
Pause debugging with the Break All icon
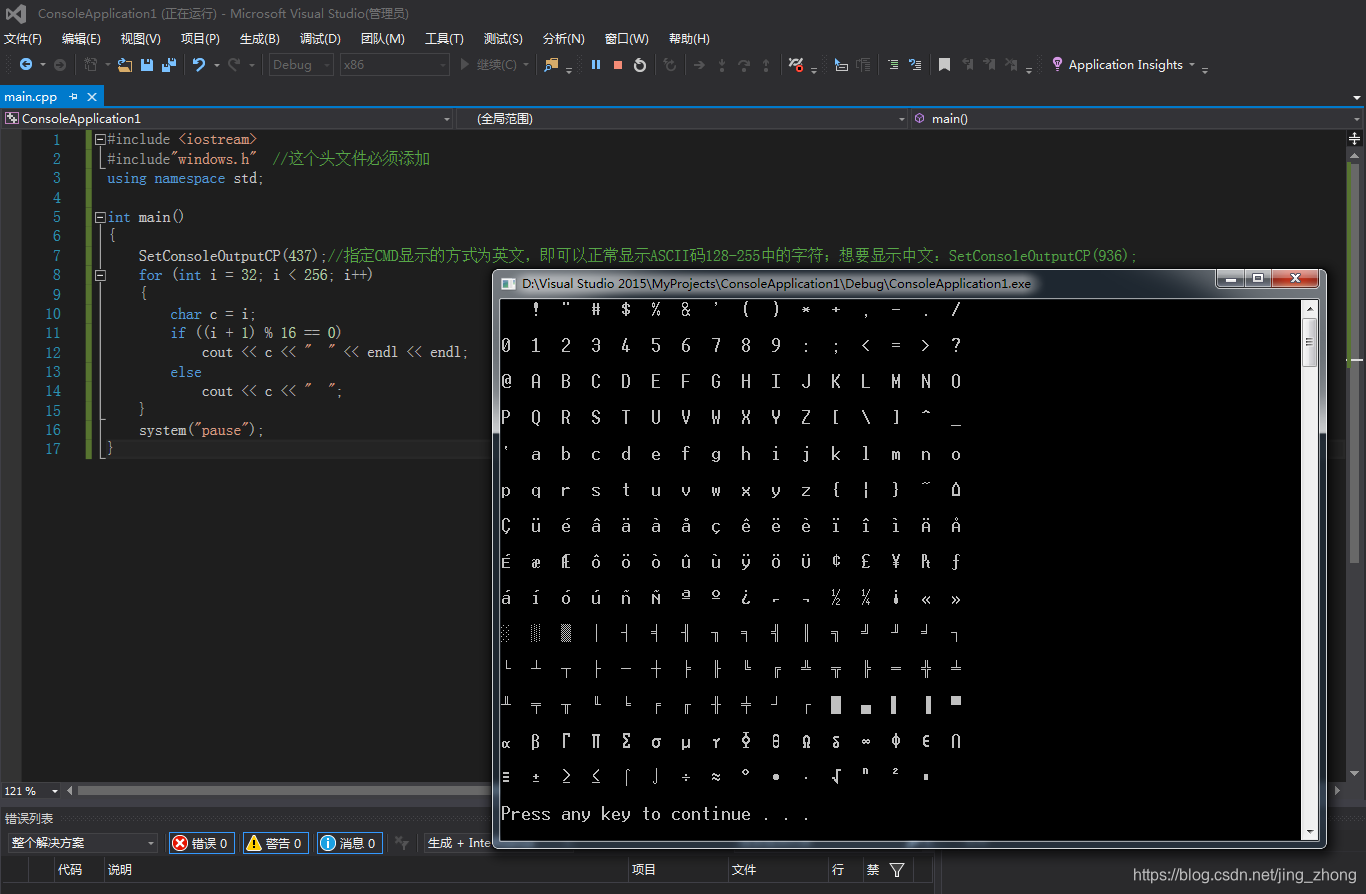[596, 65]
